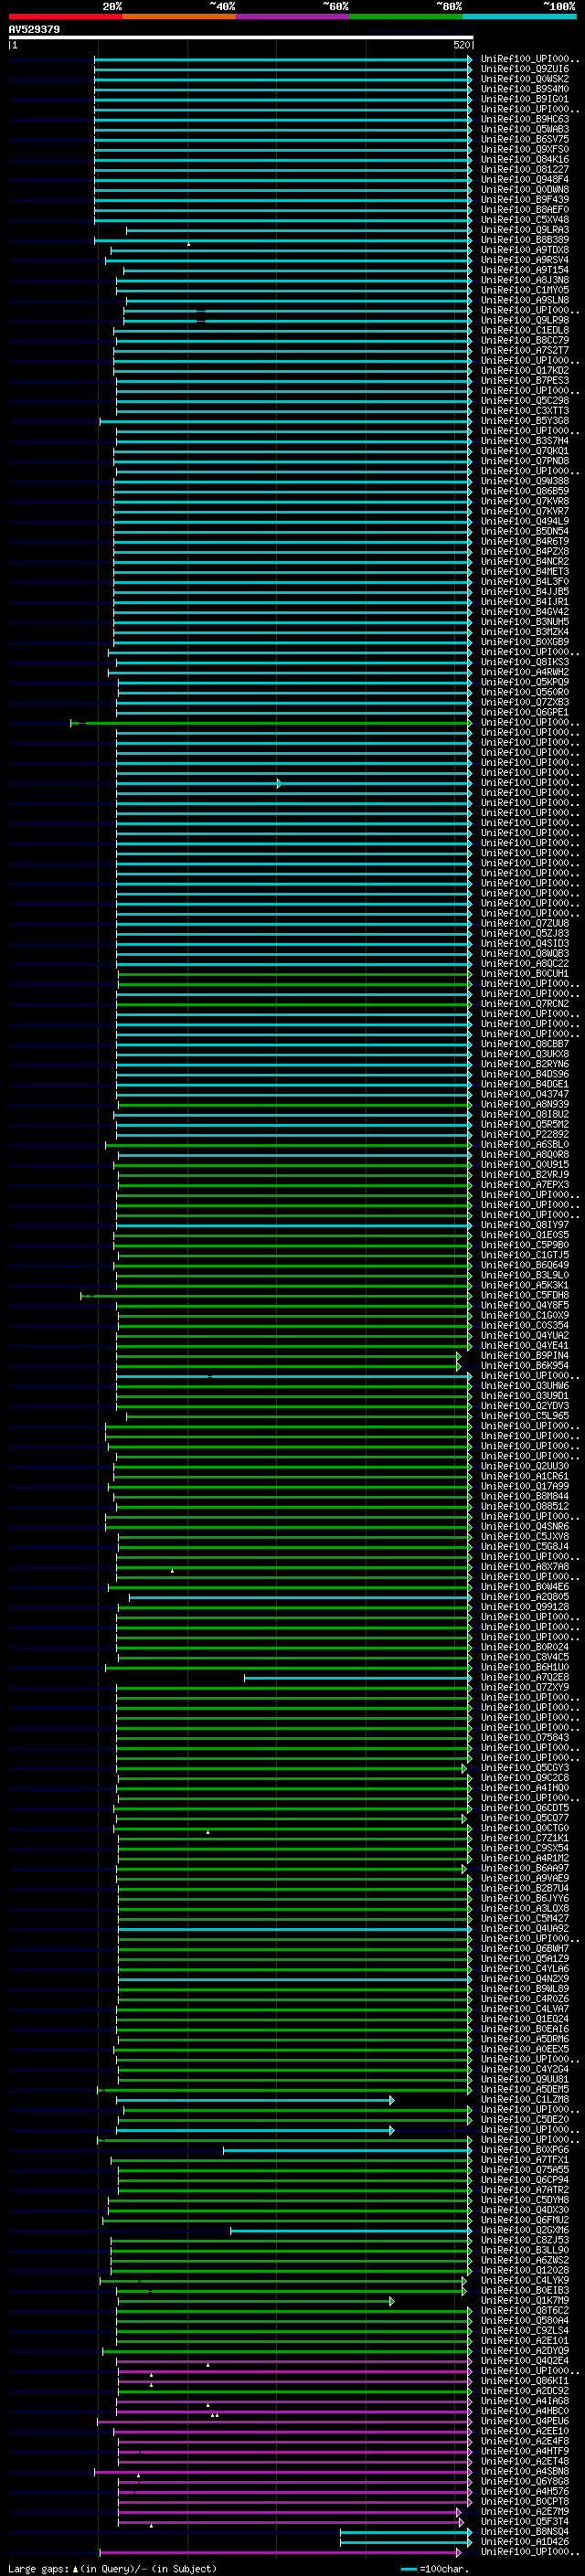Click label UniRef100_Q84K16
The width and height of the screenshot is (585, 2576).
[x=525, y=159]
